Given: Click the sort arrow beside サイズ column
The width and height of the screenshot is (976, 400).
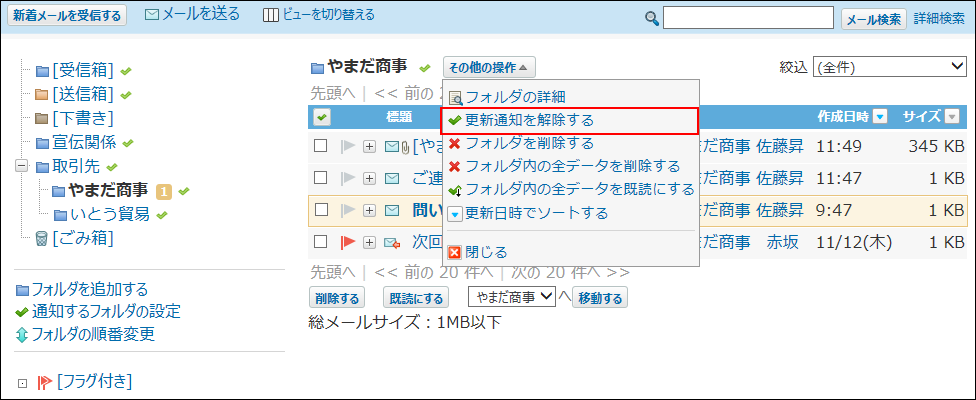Looking at the screenshot, I should click(x=952, y=116).
